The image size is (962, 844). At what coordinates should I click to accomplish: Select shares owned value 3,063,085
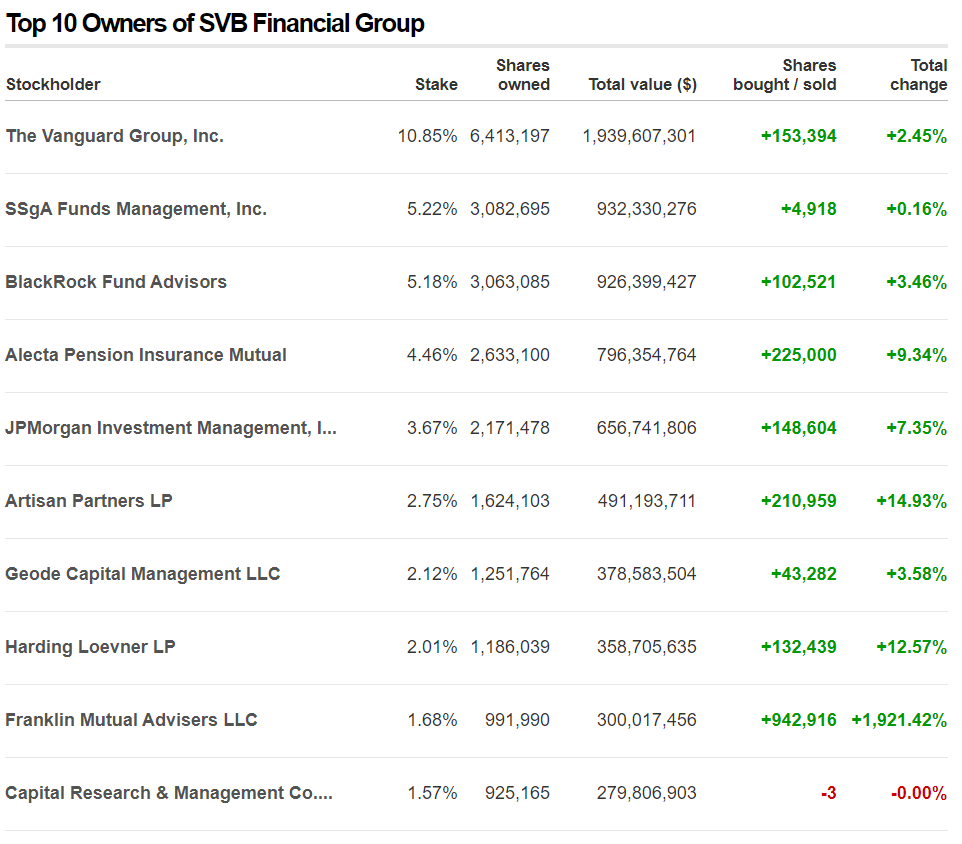click(510, 282)
